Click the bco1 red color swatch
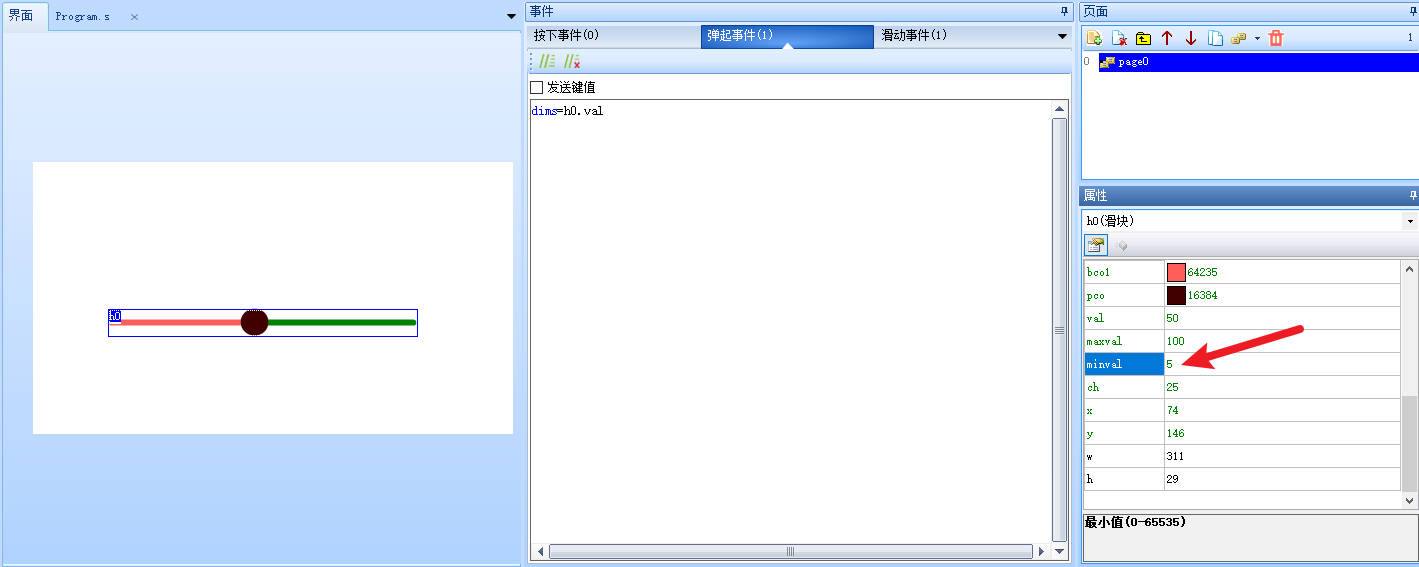This screenshot has height=567, width=1419. pyautogui.click(x=1176, y=272)
